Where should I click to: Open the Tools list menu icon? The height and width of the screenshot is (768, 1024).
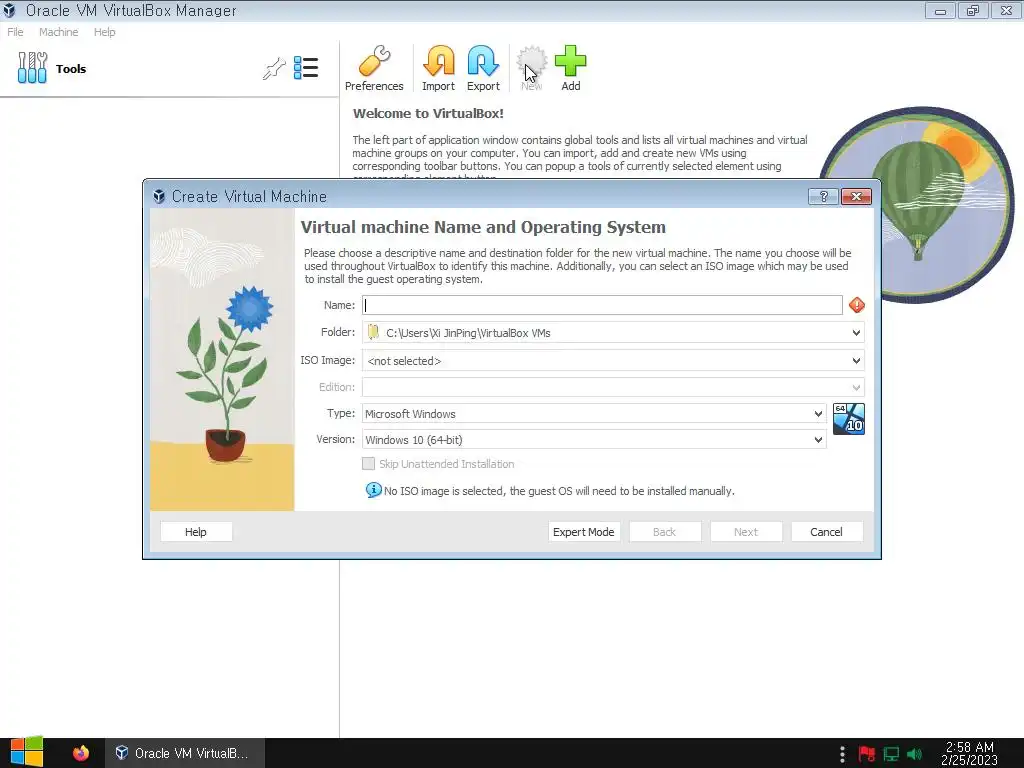(x=306, y=67)
